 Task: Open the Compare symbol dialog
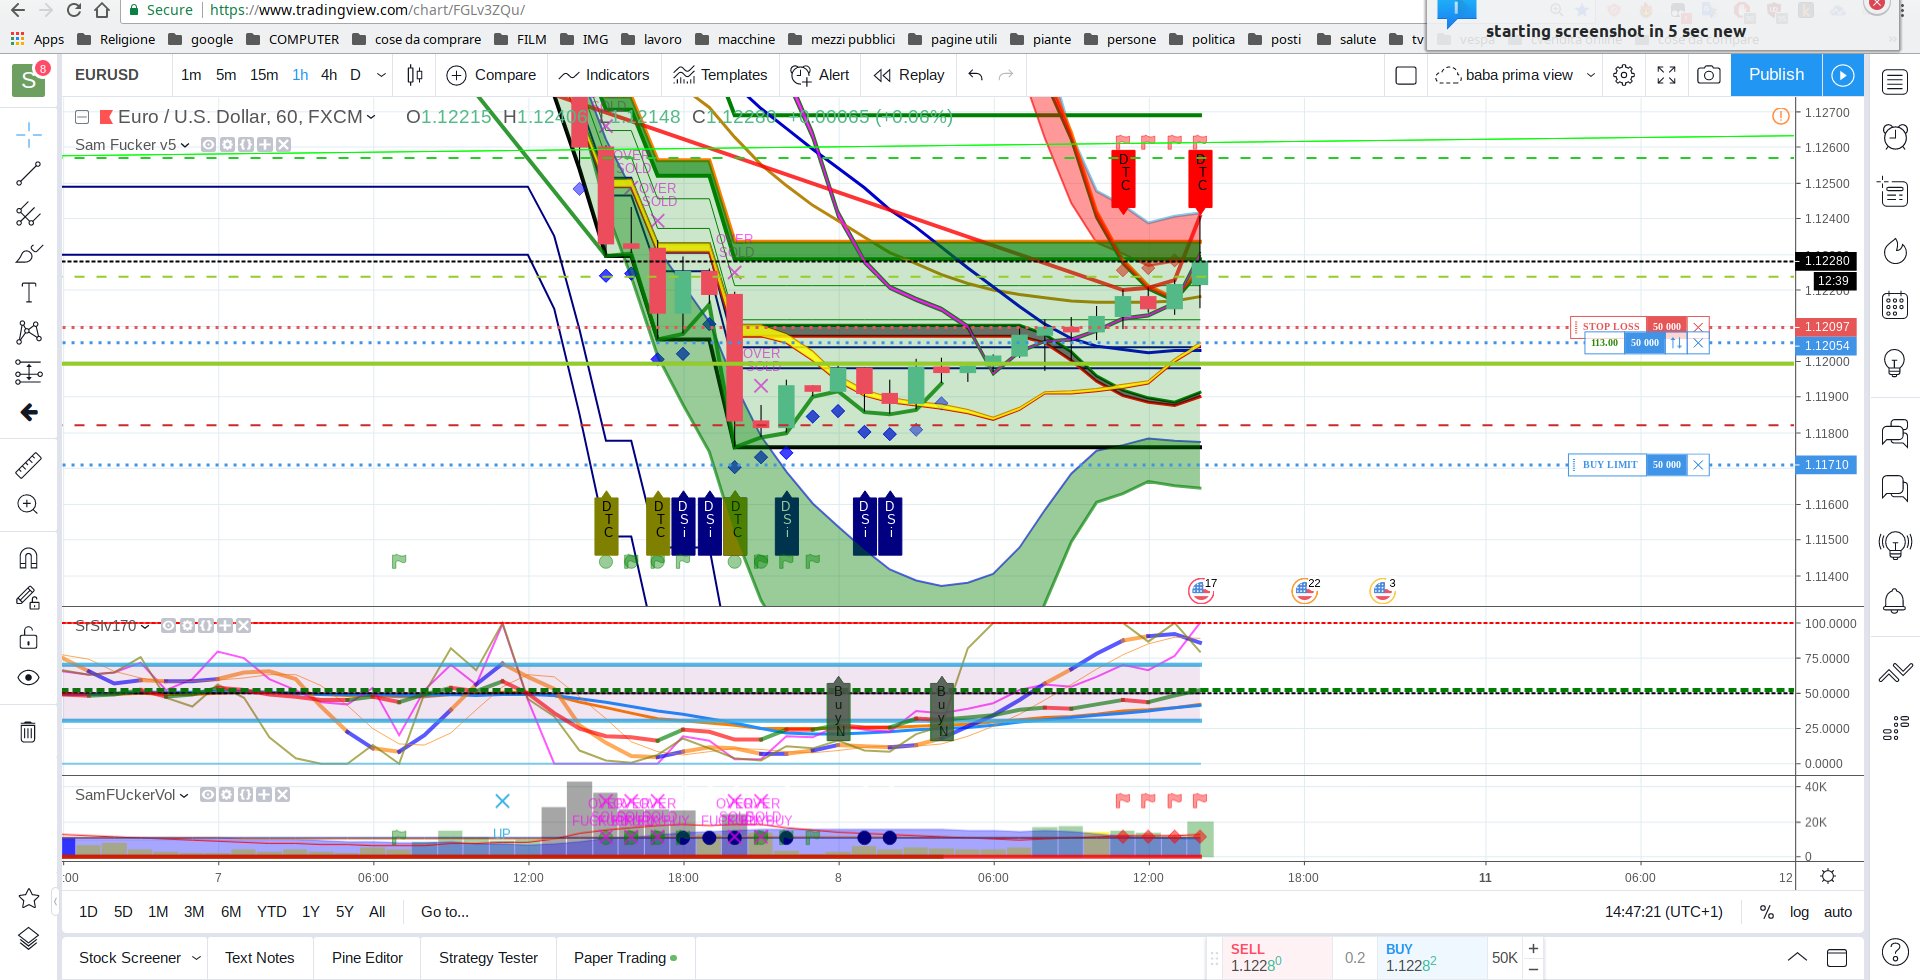[491, 75]
